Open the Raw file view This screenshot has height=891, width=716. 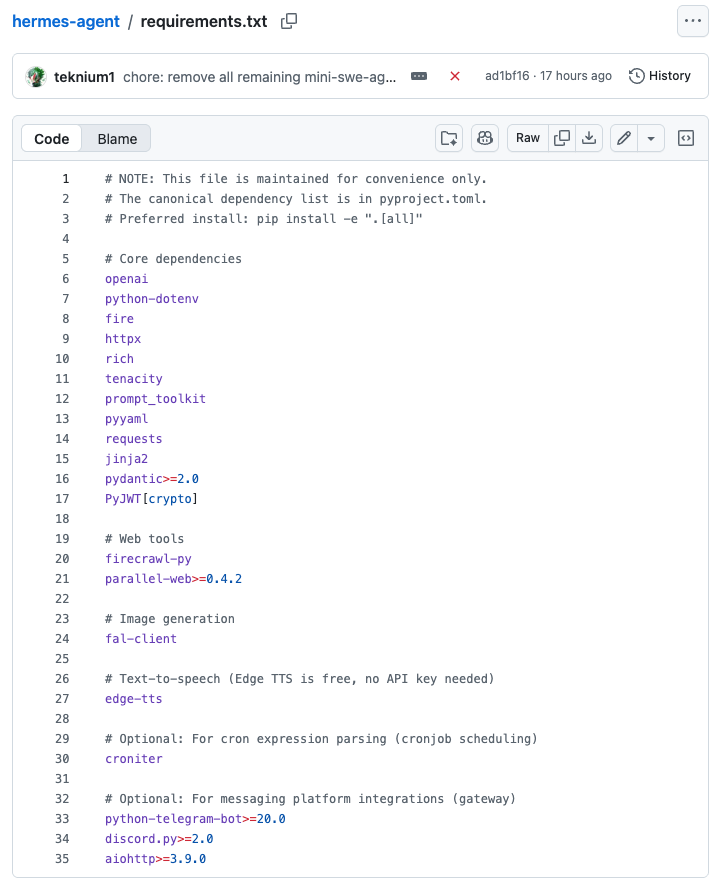pos(528,138)
